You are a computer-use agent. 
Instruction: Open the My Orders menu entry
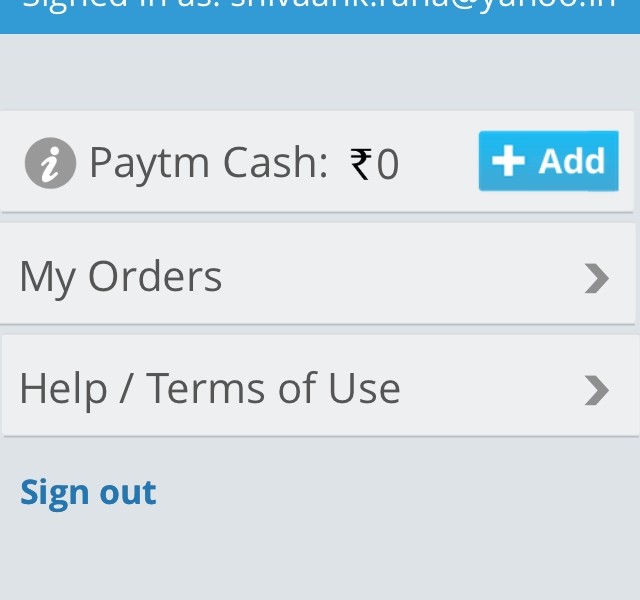point(318,274)
